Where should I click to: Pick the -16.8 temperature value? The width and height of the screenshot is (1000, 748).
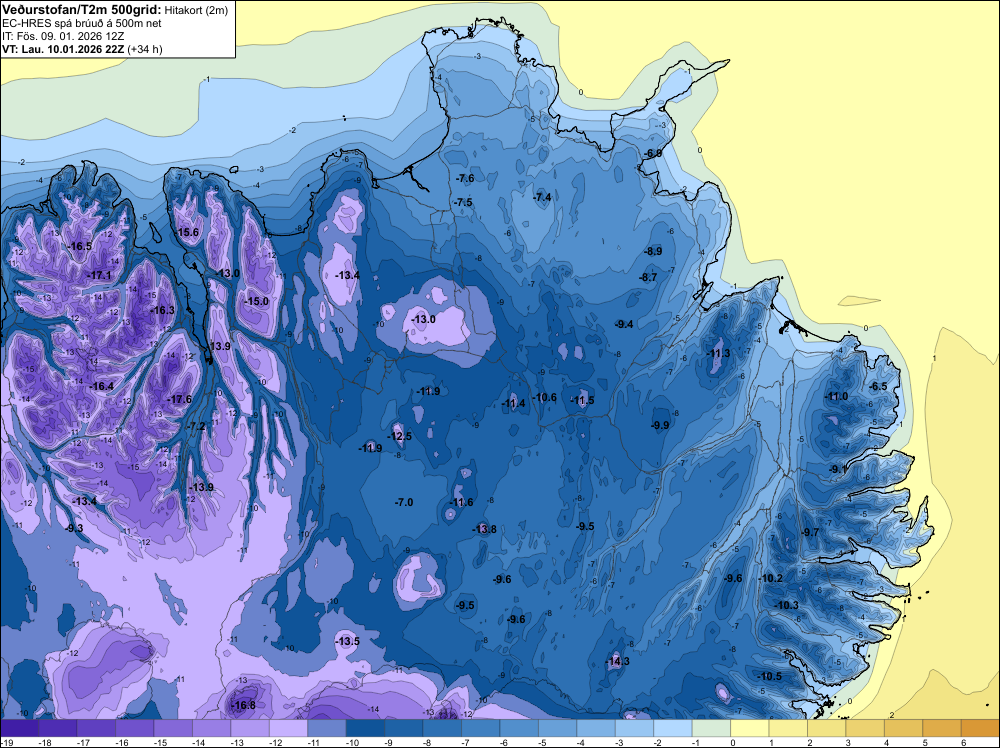(243, 705)
